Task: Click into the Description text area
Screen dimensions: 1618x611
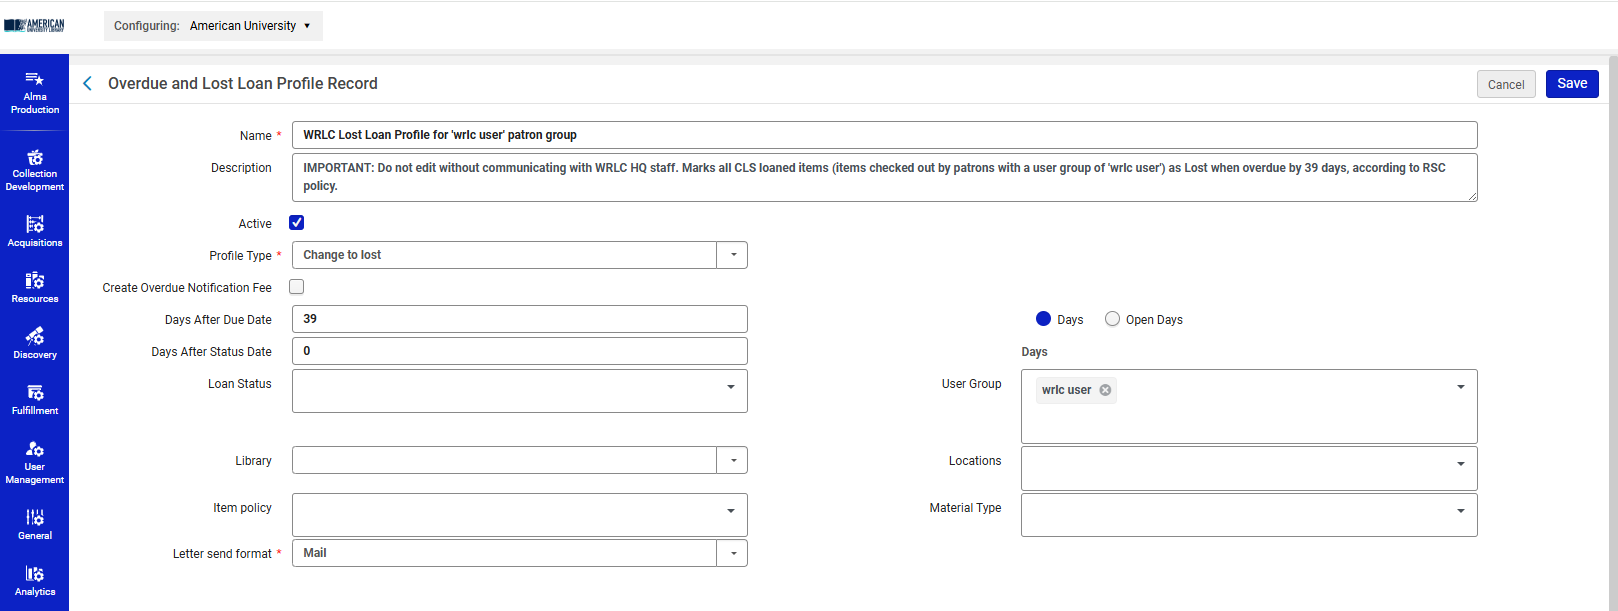Action: (884, 177)
